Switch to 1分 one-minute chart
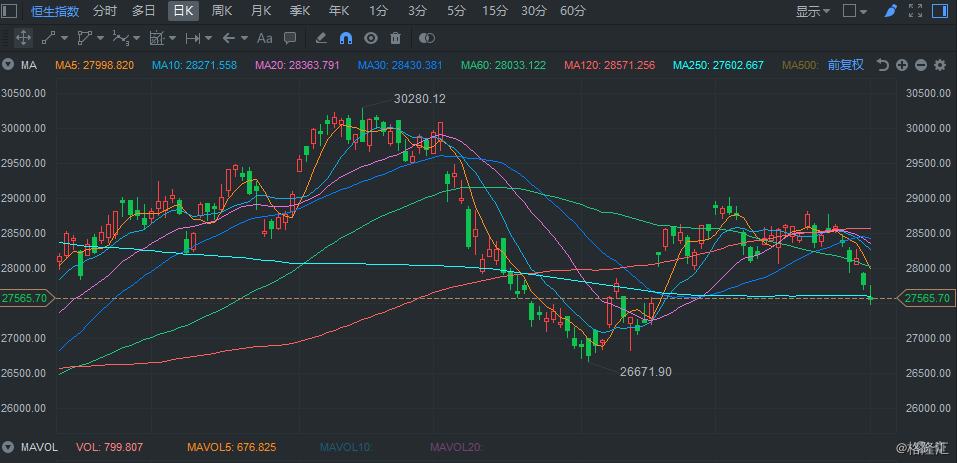The height and width of the screenshot is (463, 957). coord(378,10)
